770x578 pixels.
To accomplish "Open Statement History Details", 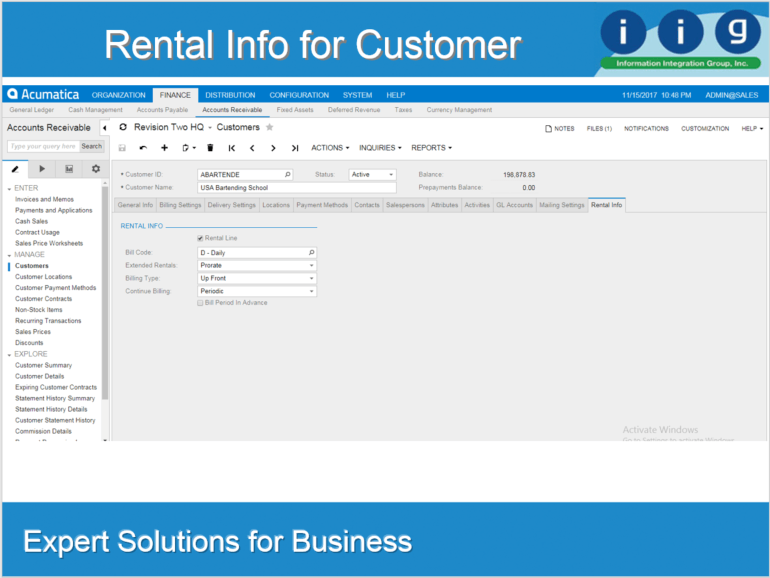I will tap(51, 410).
